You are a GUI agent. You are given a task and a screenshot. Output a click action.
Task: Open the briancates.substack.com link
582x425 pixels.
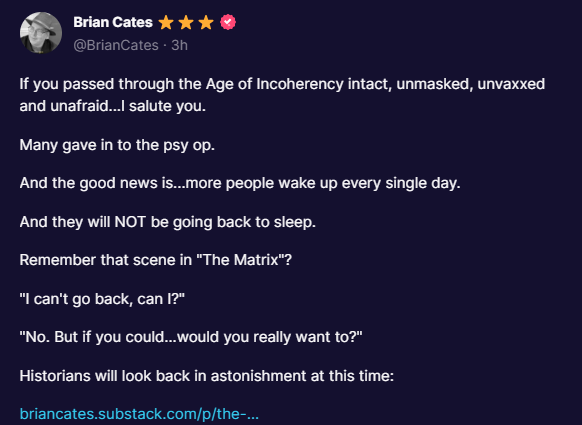click(139, 413)
